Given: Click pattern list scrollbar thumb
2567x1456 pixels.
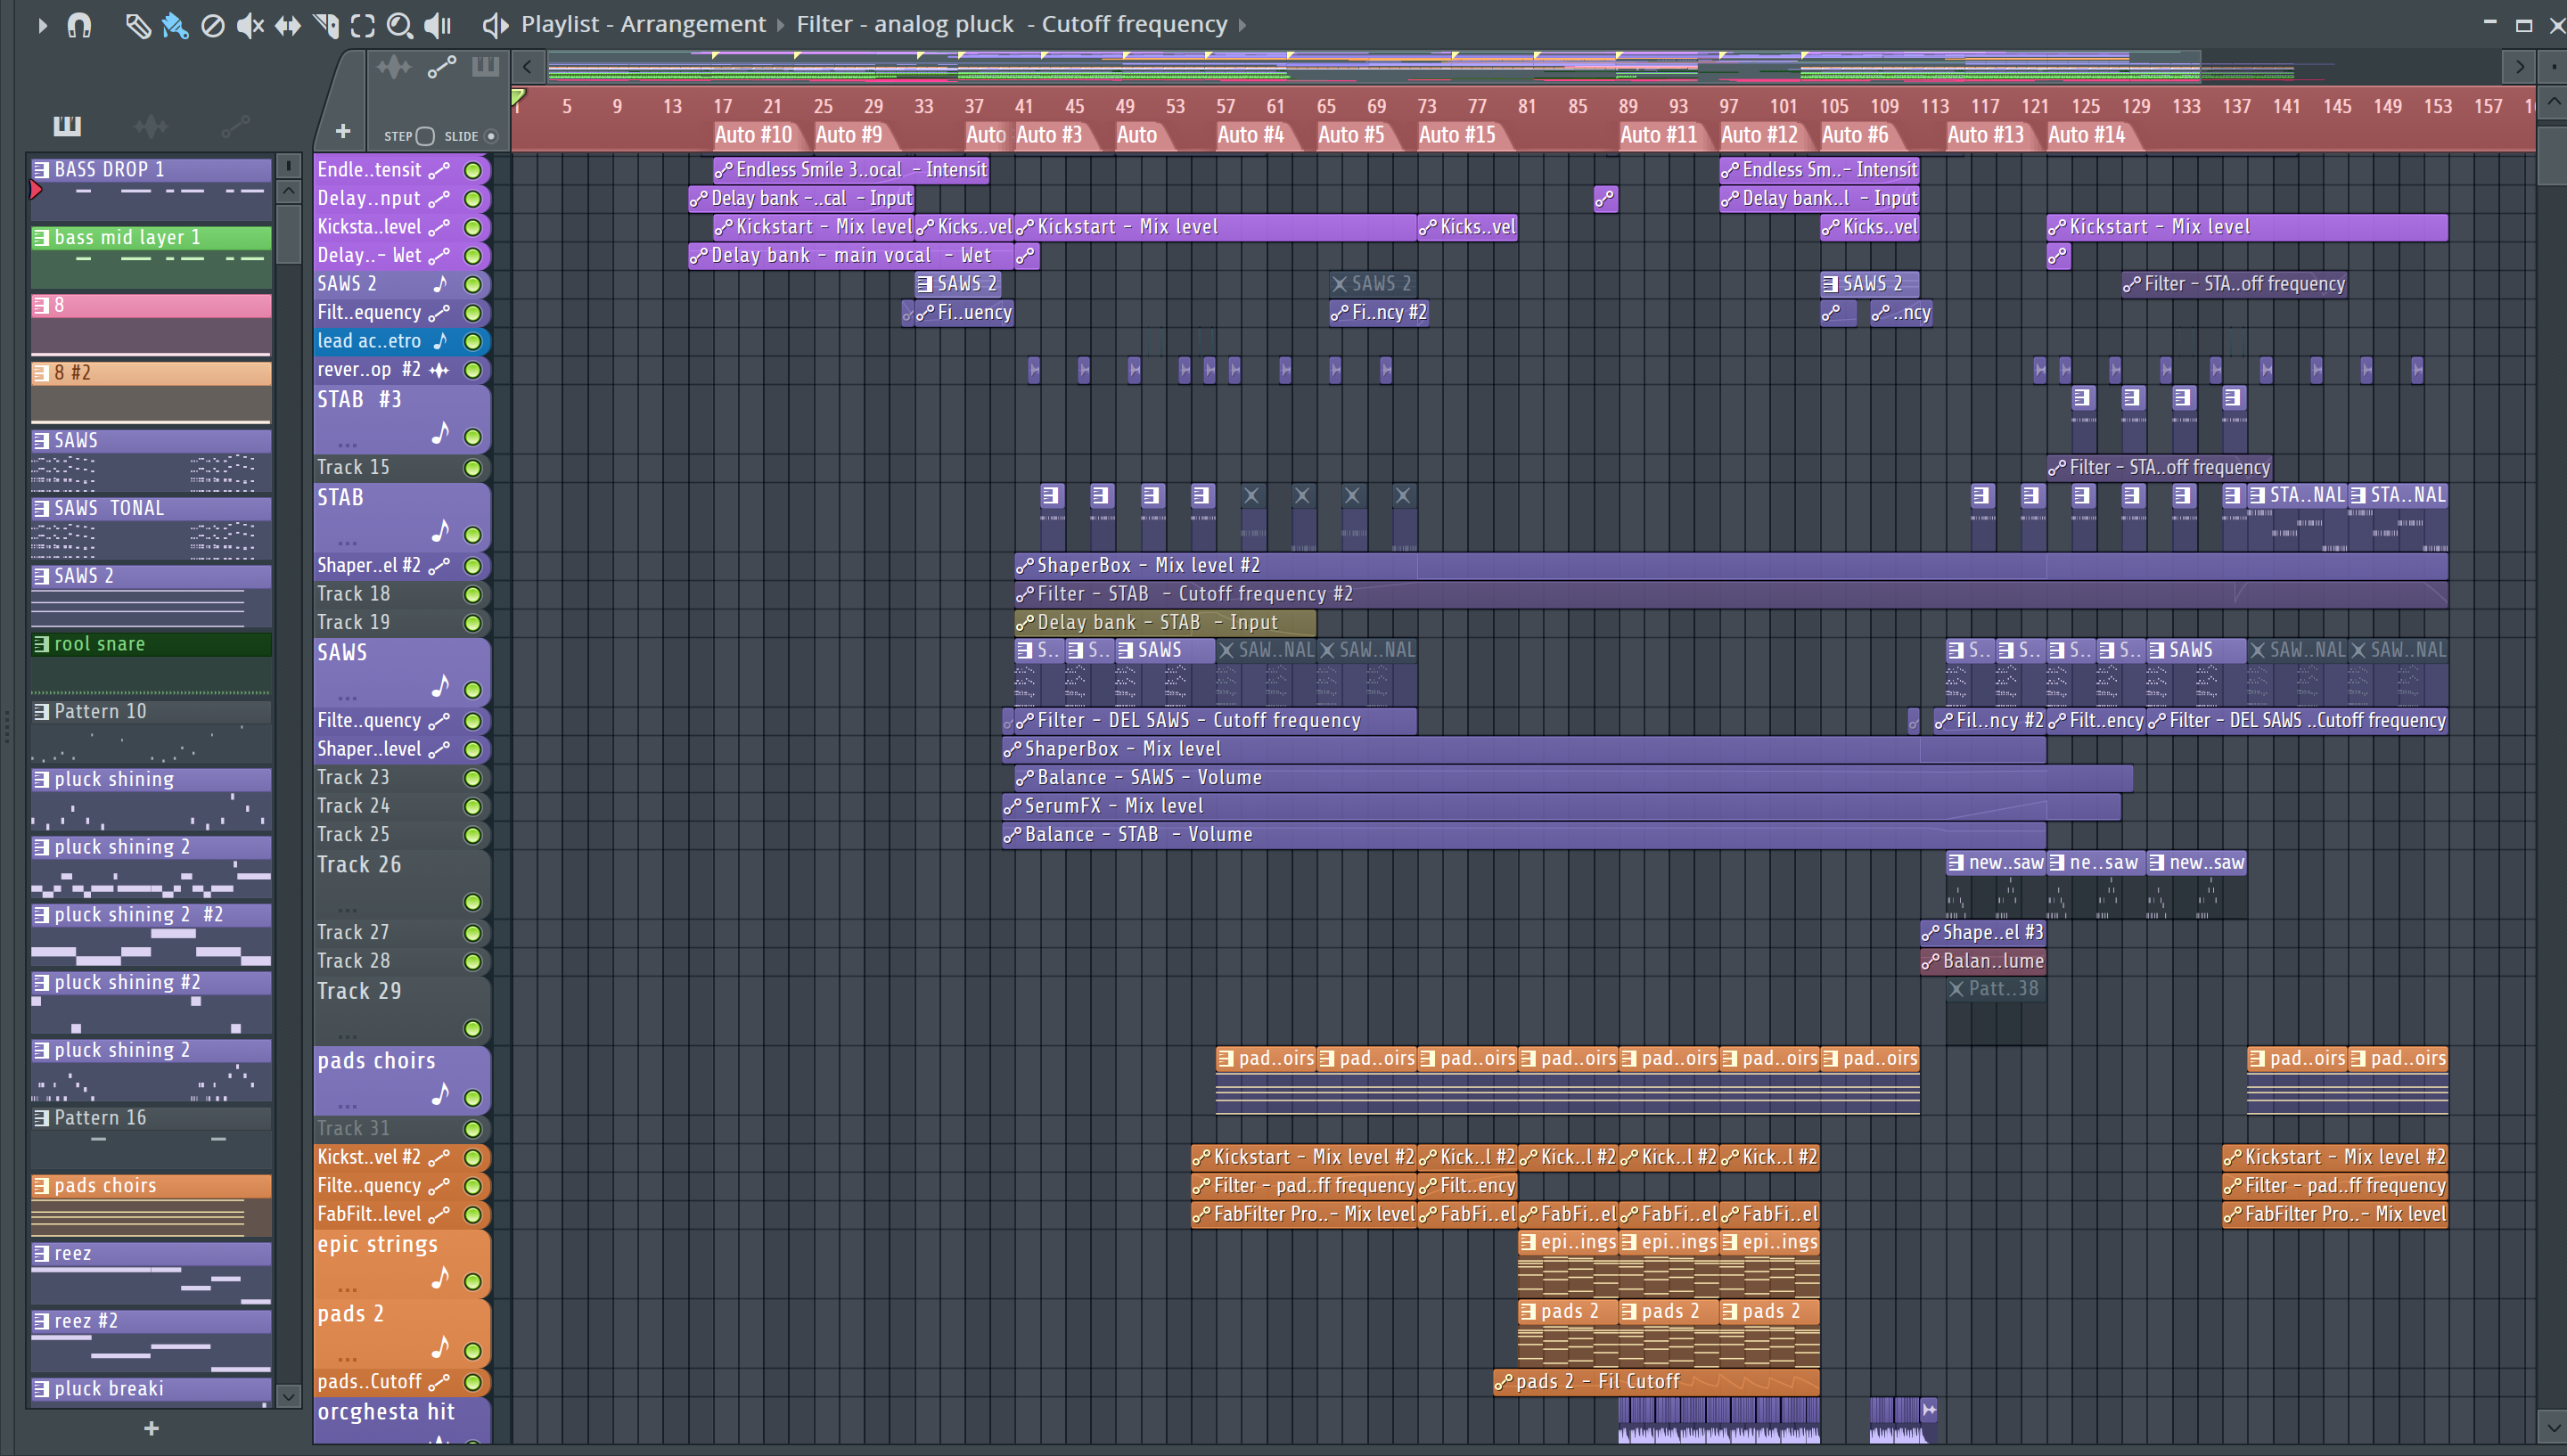Looking at the screenshot, I should point(288,233).
